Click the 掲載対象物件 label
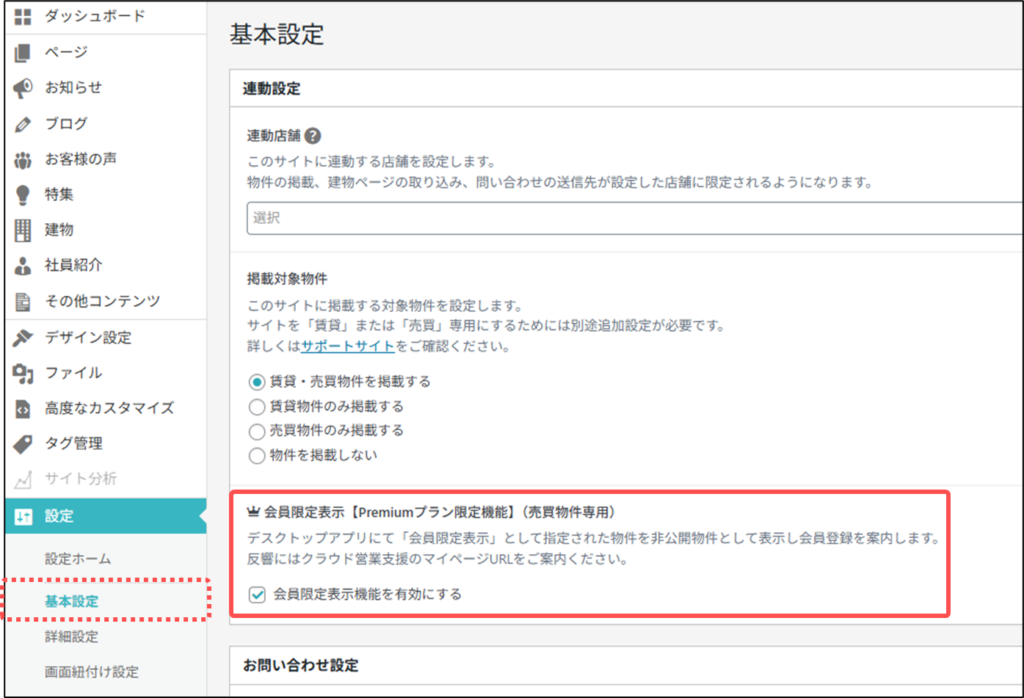 pyautogui.click(x=287, y=279)
